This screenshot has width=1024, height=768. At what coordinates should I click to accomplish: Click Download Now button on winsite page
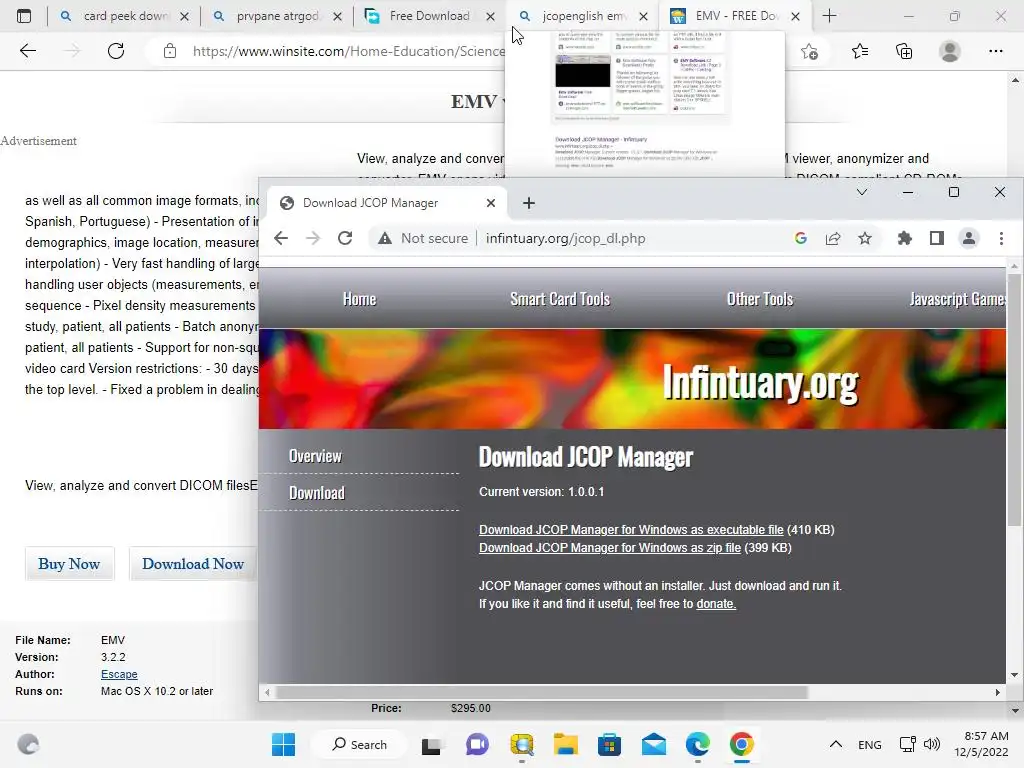coord(193,564)
